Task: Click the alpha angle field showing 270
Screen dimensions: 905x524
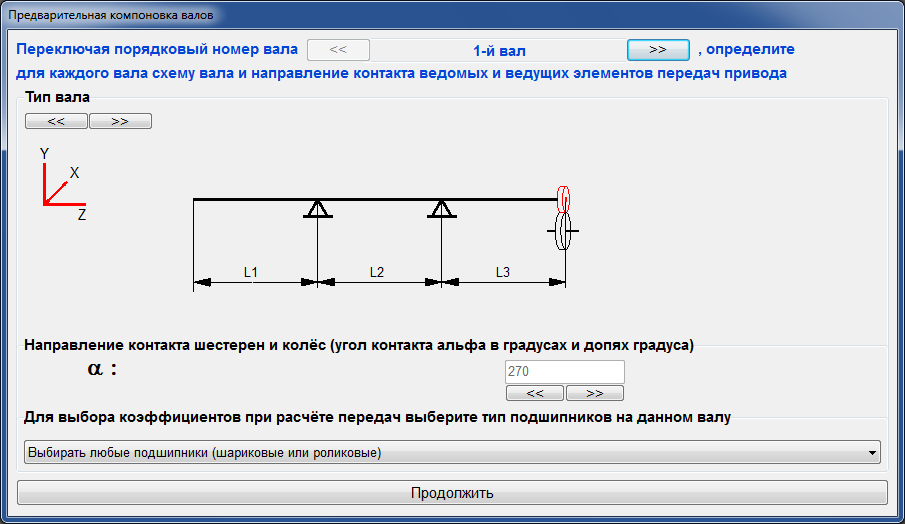Action: (564, 372)
